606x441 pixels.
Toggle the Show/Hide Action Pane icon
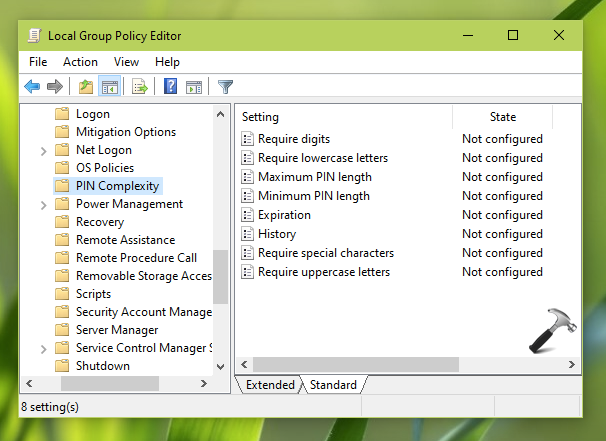click(194, 87)
